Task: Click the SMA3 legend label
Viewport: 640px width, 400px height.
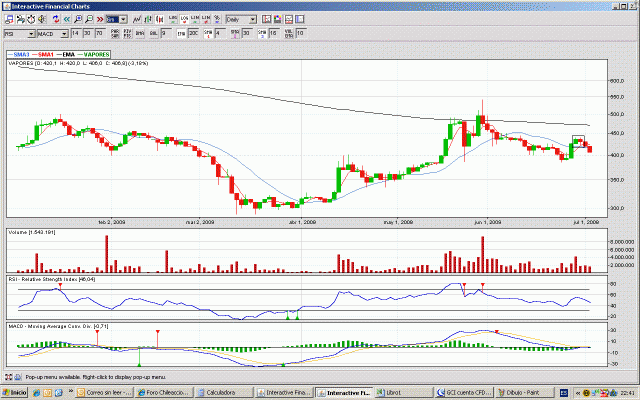Action: tap(22, 54)
